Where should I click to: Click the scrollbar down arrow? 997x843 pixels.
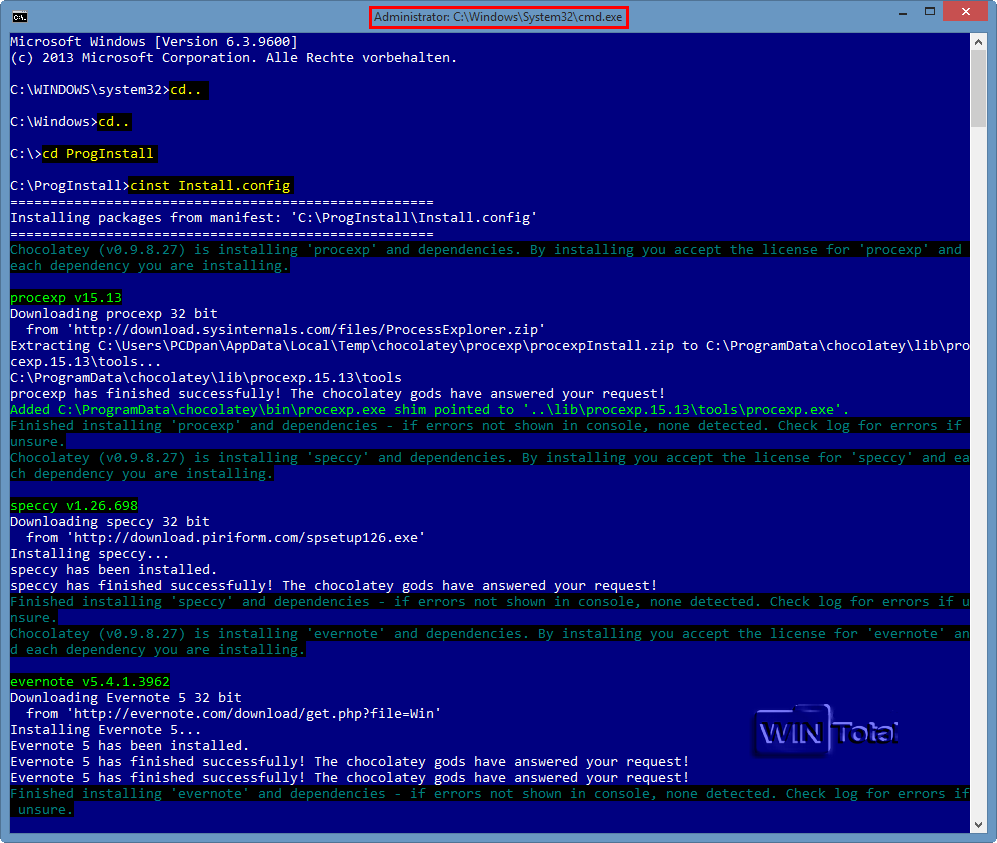click(x=978, y=825)
